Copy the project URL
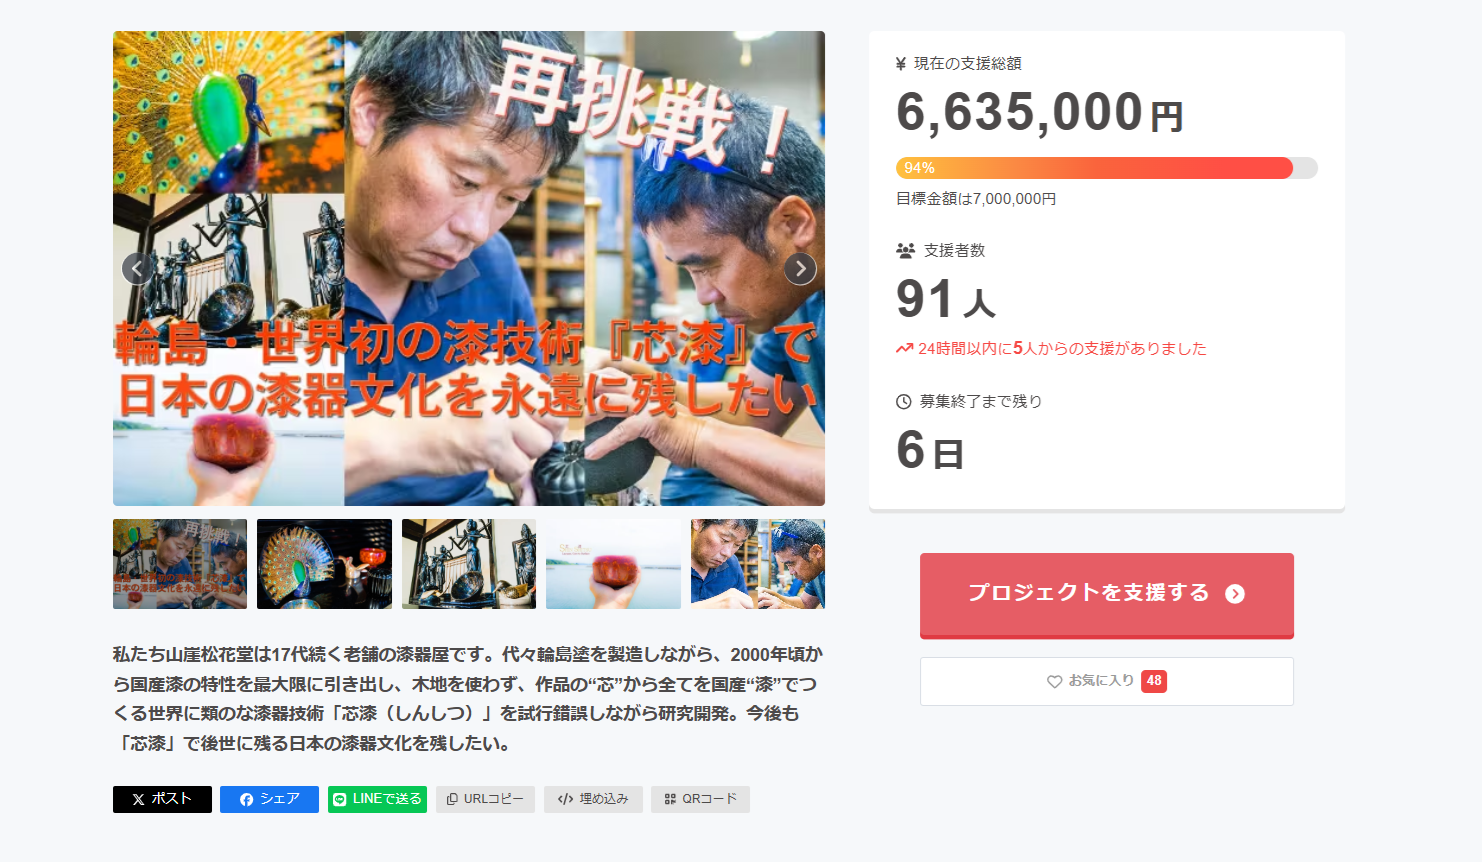 (x=485, y=799)
